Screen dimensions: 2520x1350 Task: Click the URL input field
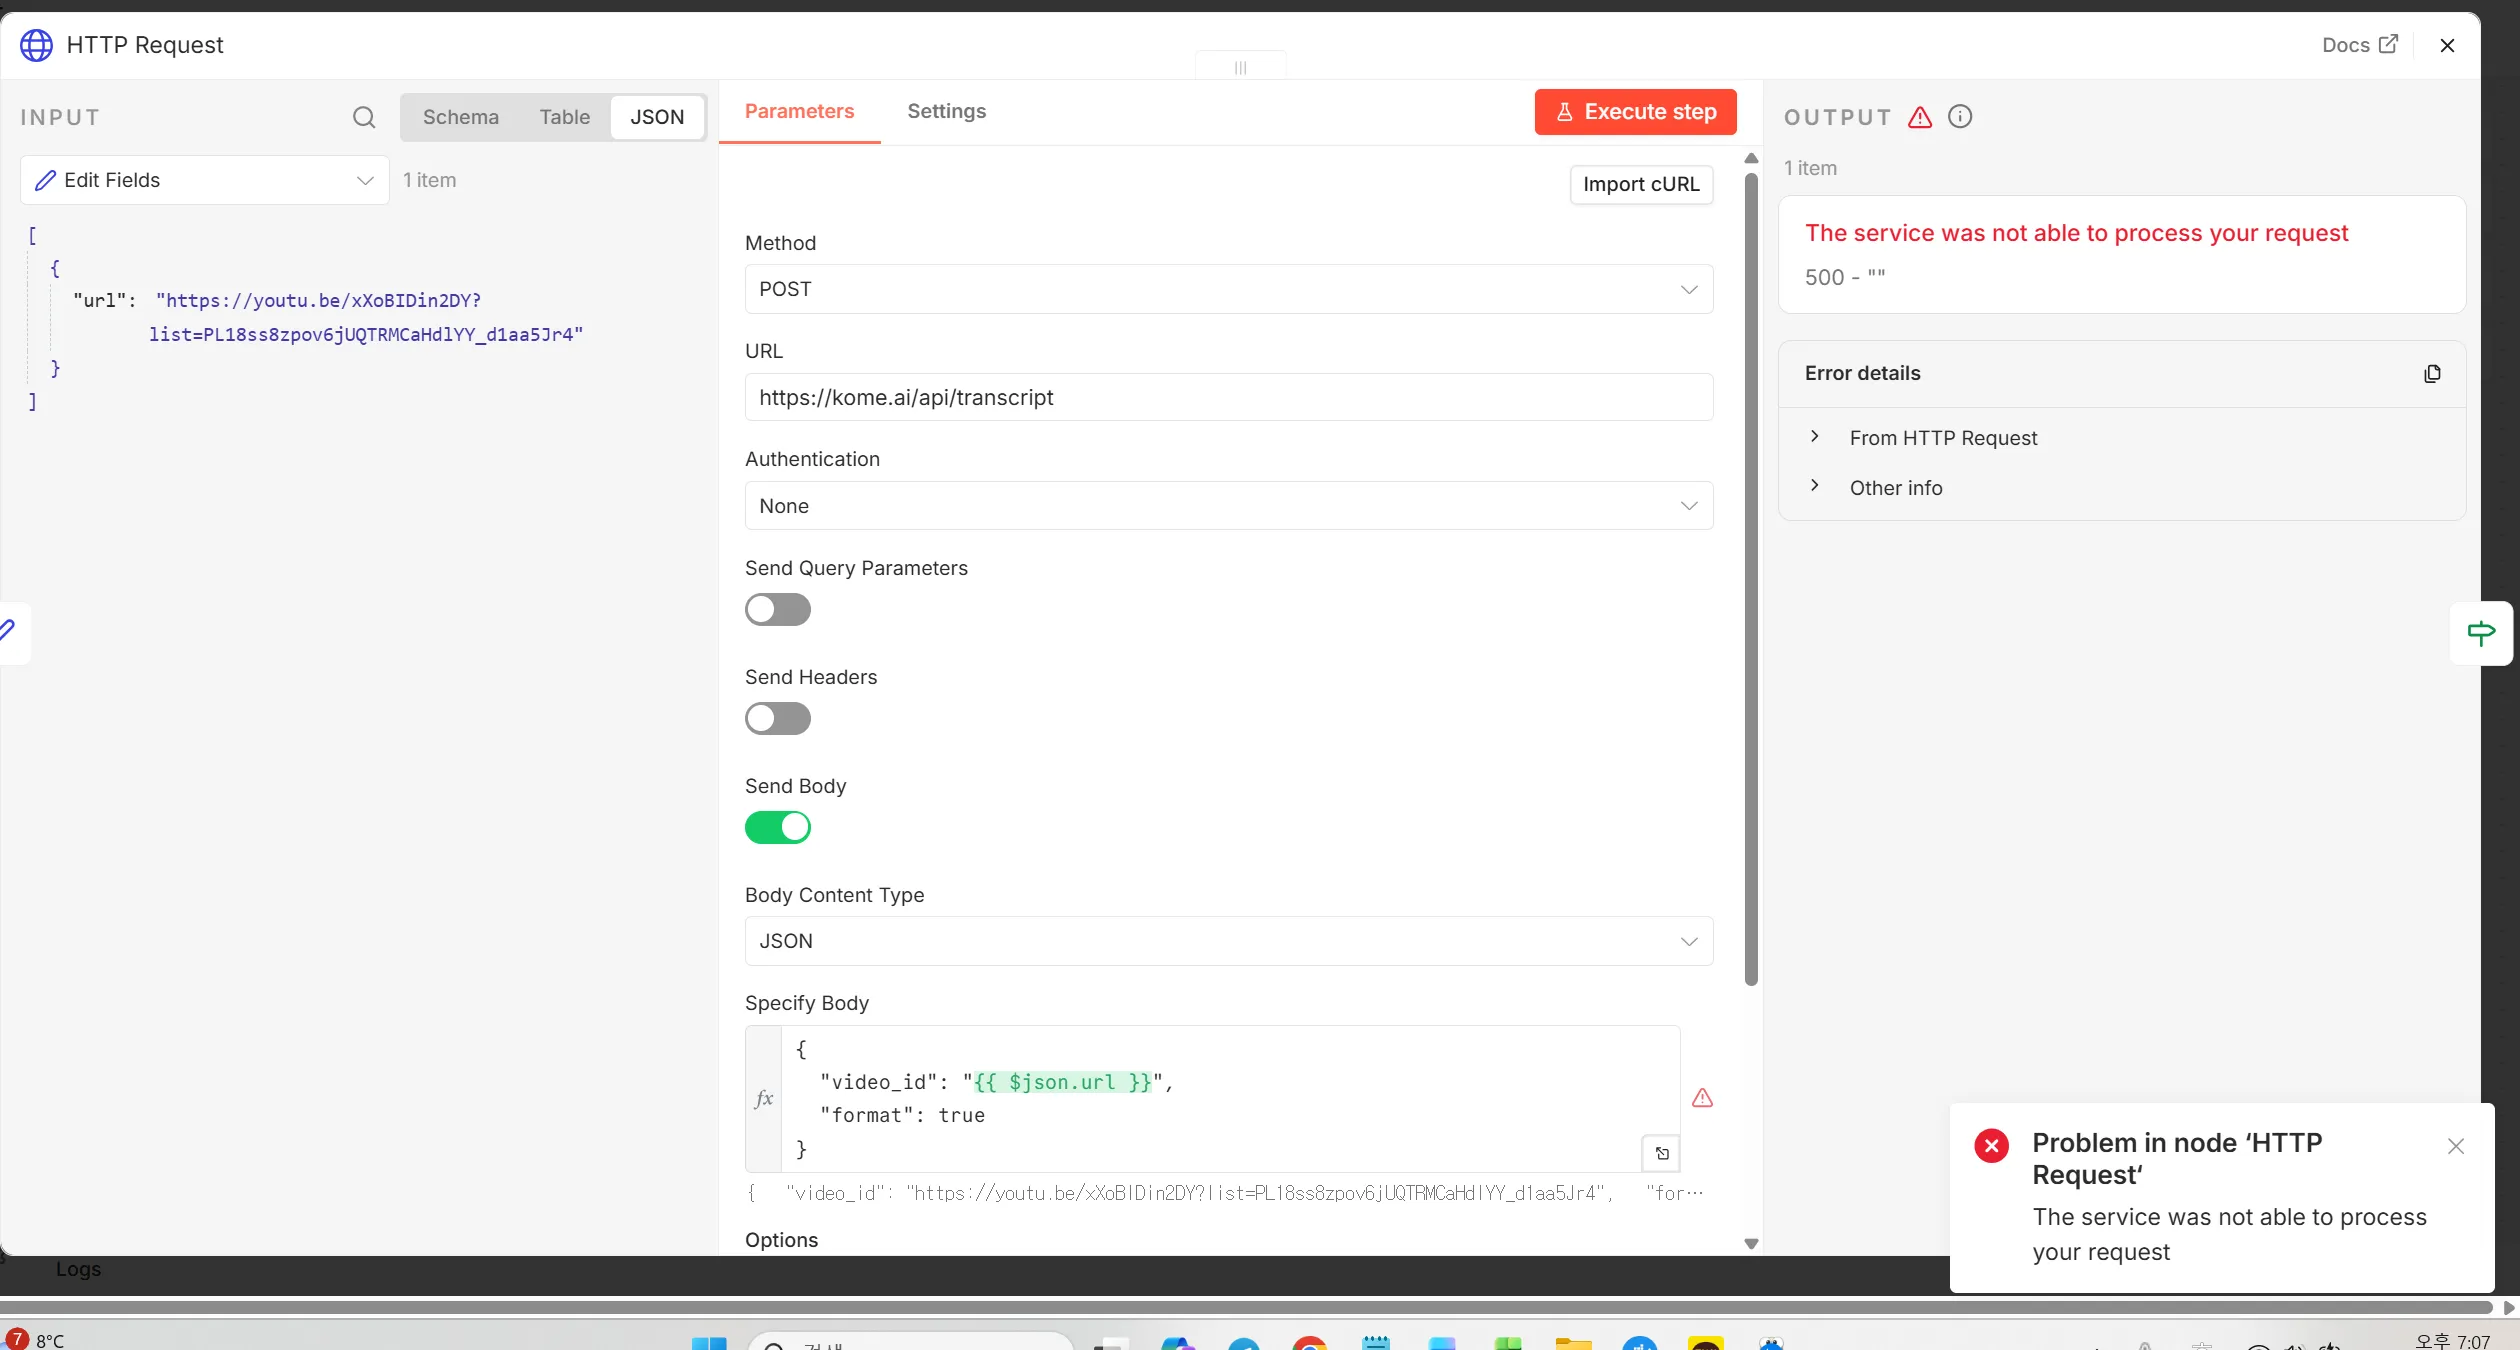[1228, 397]
